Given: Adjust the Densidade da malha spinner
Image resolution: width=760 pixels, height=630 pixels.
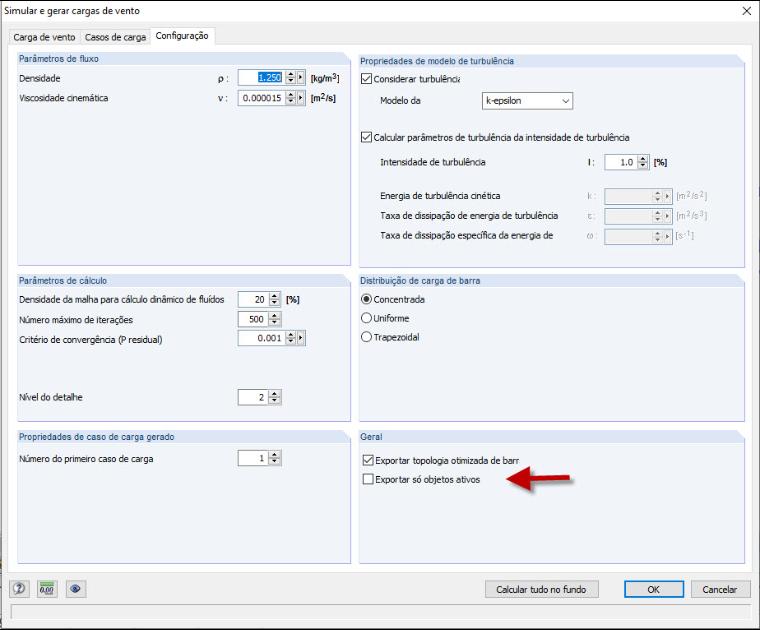Looking at the screenshot, I should tap(274, 299).
